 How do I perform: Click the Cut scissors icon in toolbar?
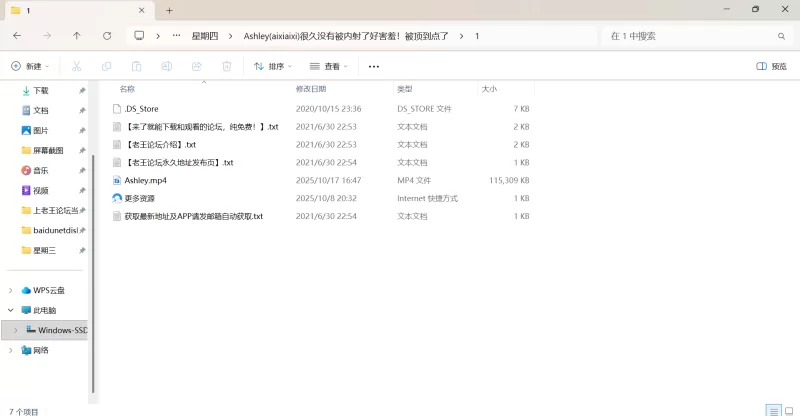(76, 66)
